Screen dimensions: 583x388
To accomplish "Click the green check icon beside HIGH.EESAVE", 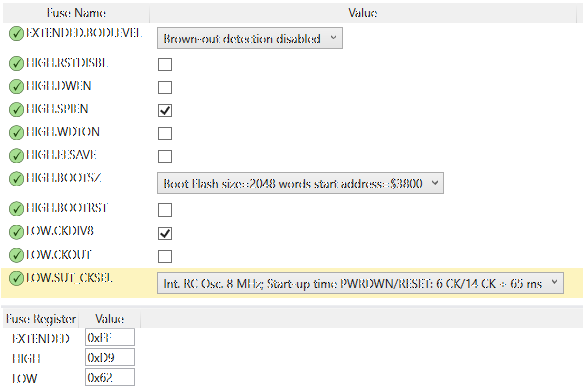I will (x=16, y=156).
